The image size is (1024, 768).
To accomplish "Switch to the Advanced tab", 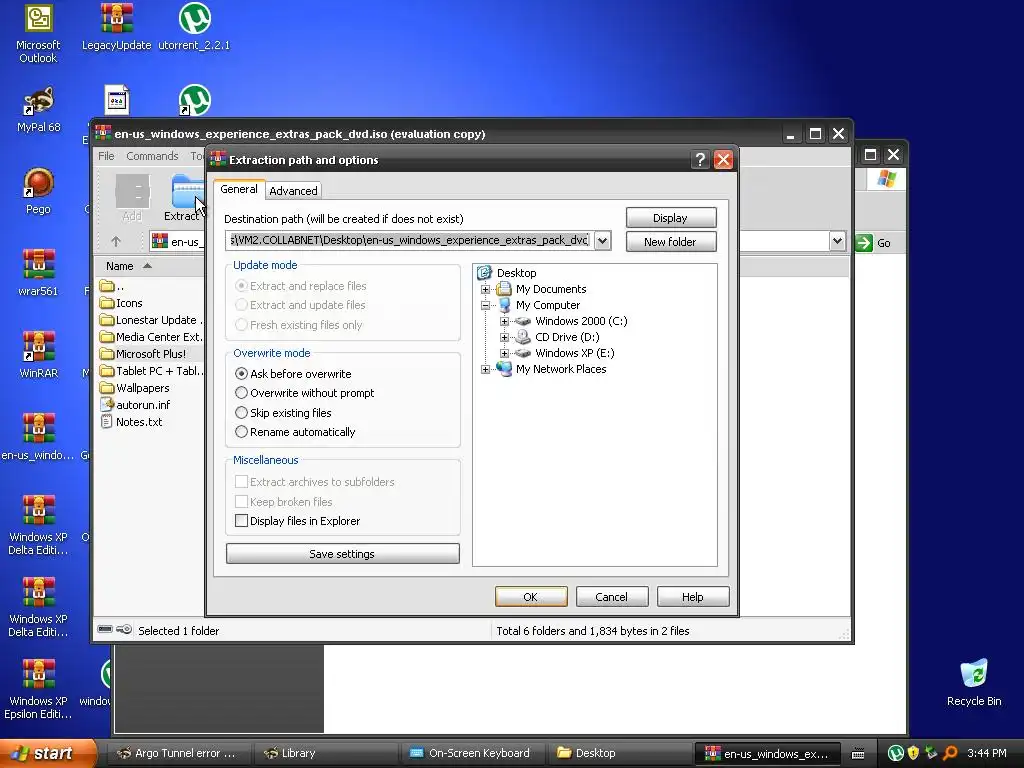I will click(x=293, y=191).
